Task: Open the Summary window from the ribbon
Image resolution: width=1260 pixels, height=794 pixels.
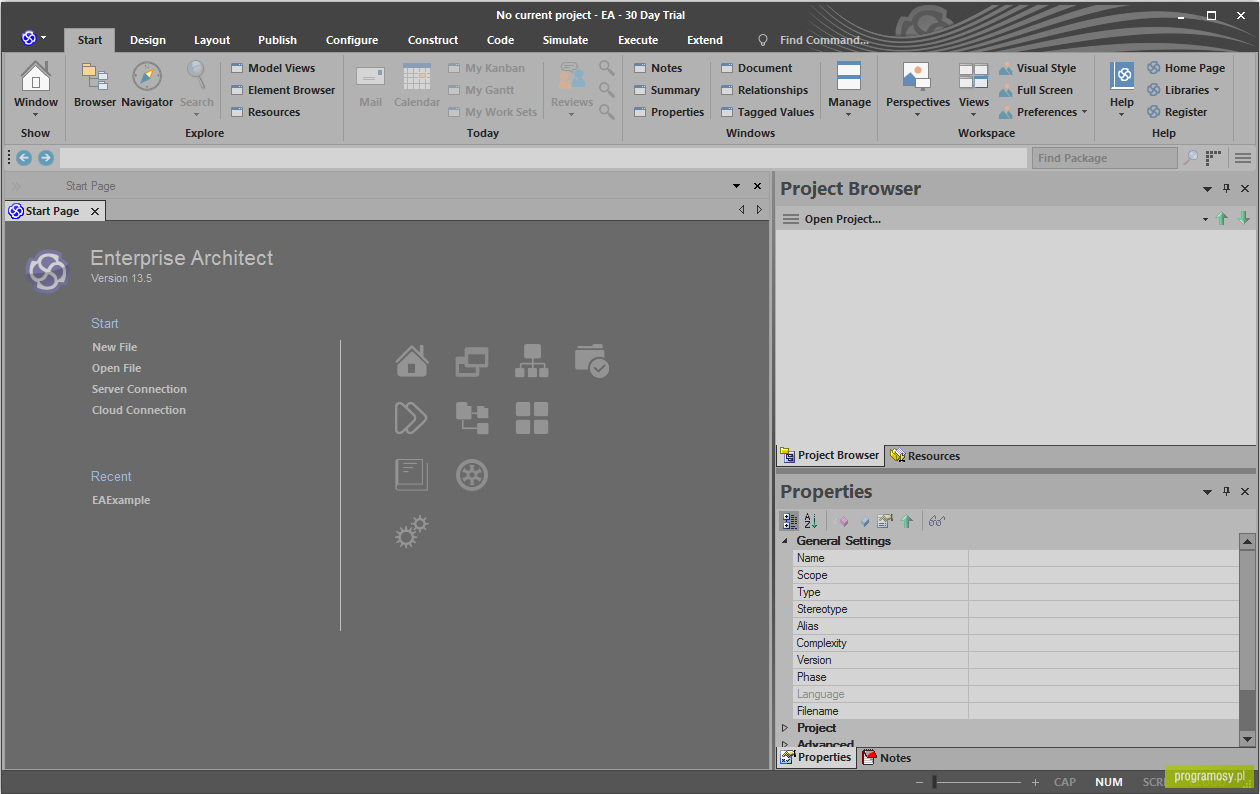Action: coord(667,90)
